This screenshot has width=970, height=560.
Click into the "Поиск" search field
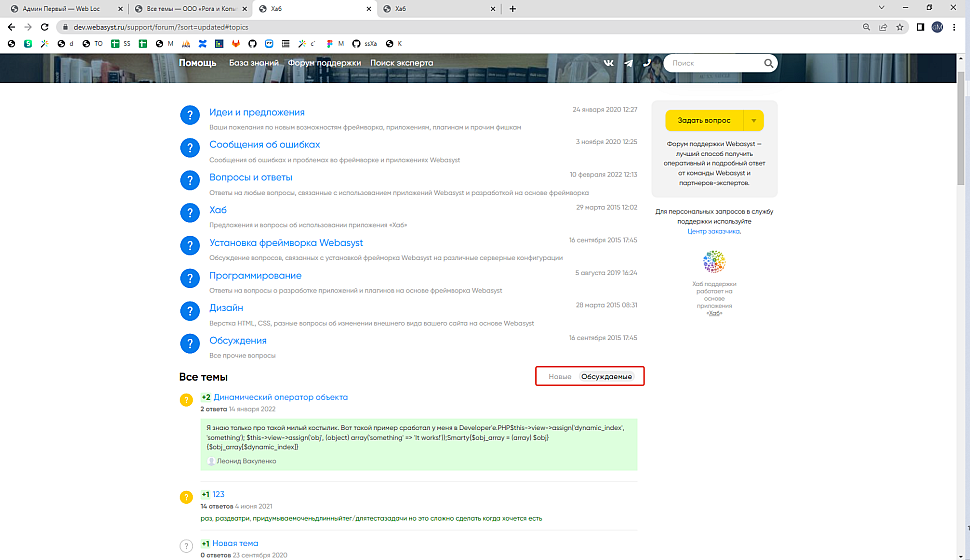(715, 63)
